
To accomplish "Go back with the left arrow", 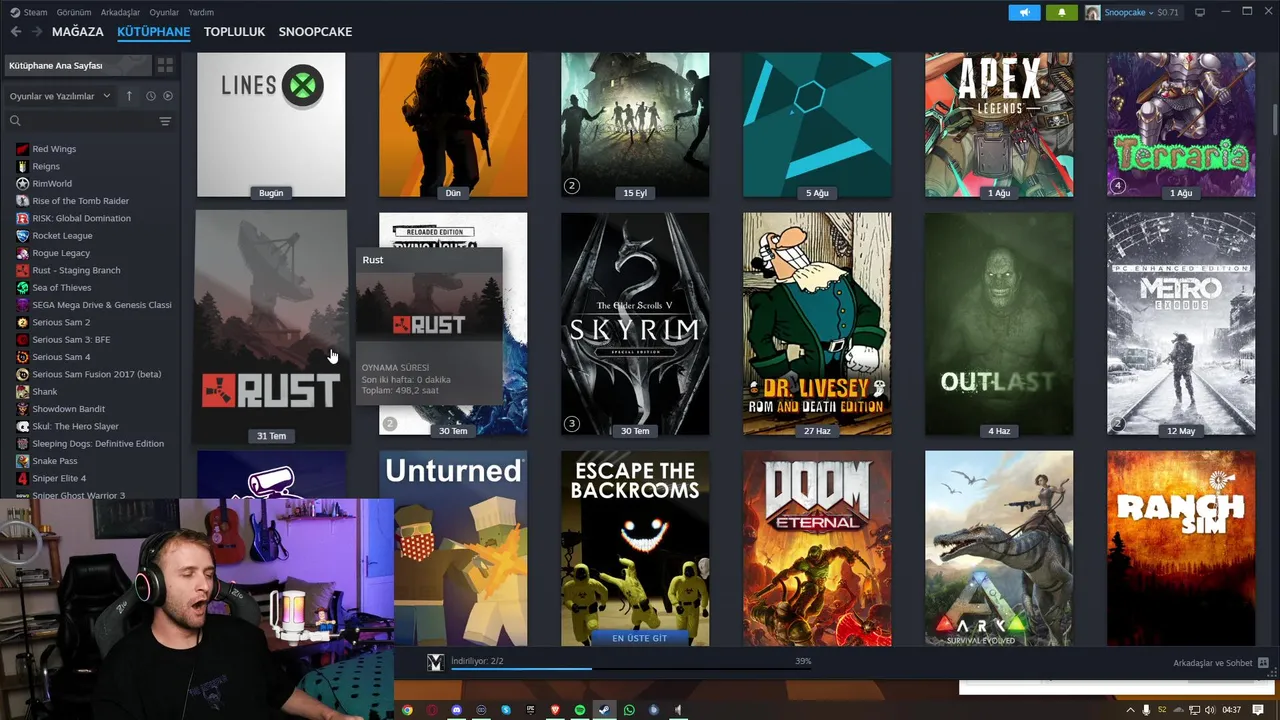I will coord(16,32).
